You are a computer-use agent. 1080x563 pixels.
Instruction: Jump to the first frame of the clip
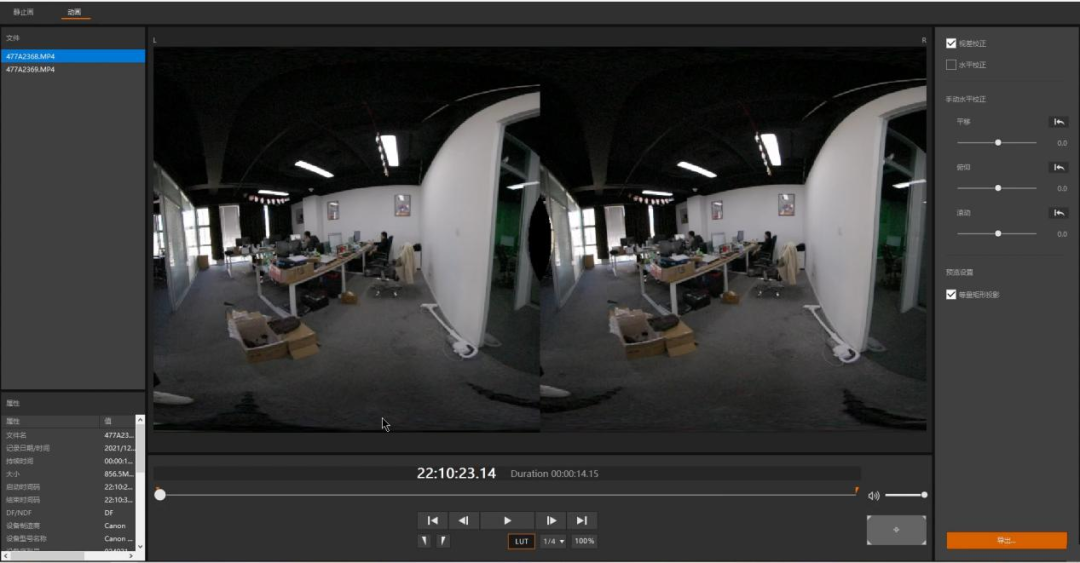click(433, 520)
